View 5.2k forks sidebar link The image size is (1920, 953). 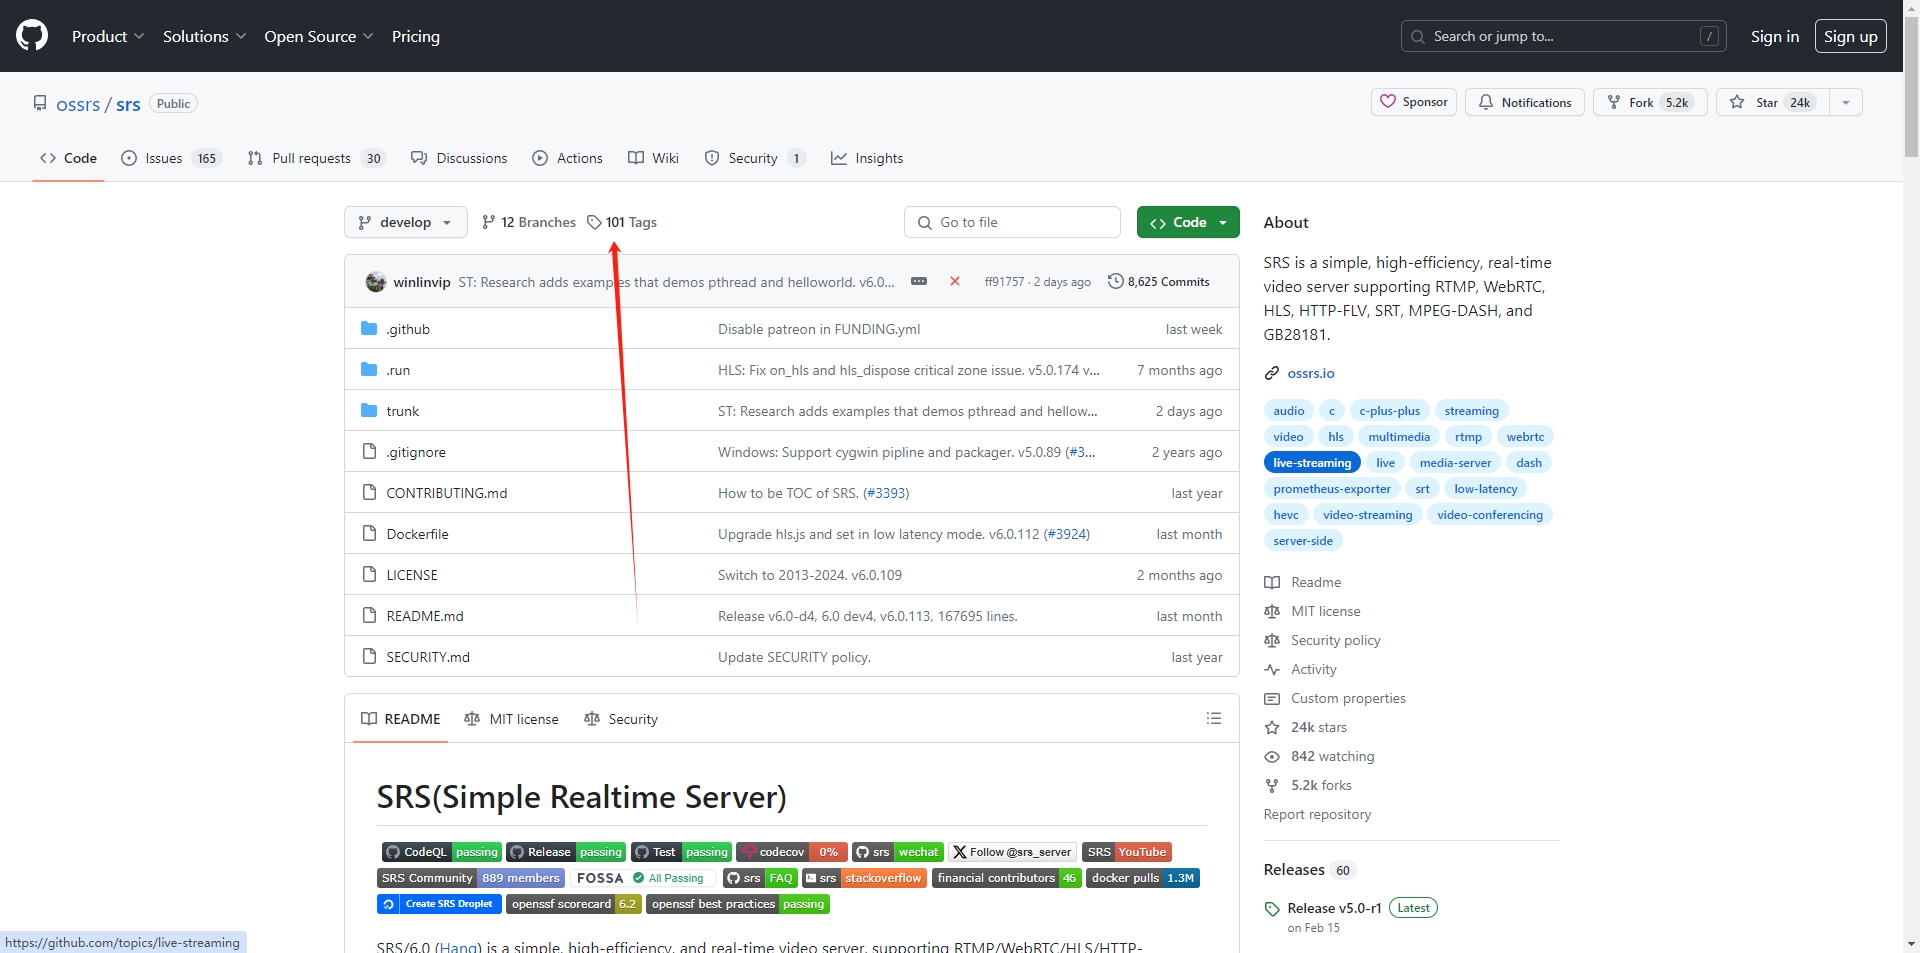pyautogui.click(x=1308, y=785)
